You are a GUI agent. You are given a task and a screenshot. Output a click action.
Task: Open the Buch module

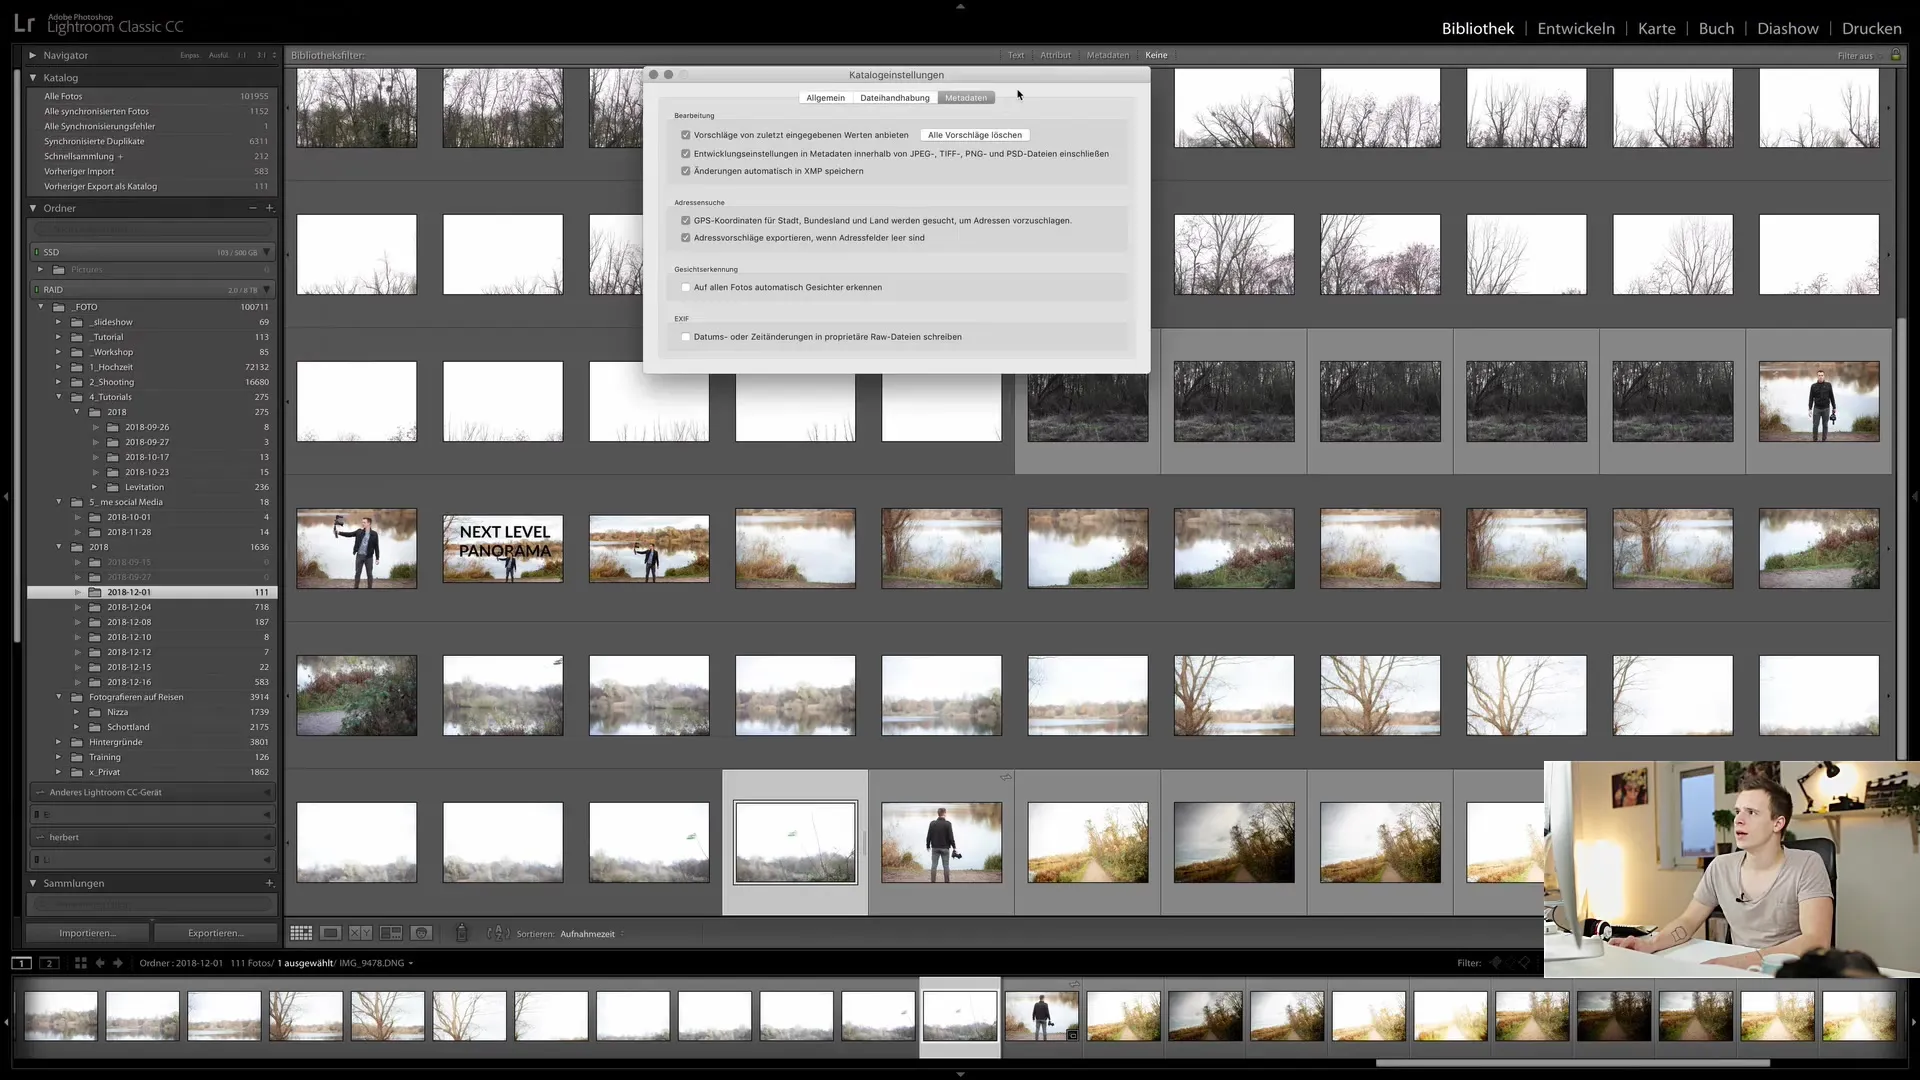(1716, 28)
